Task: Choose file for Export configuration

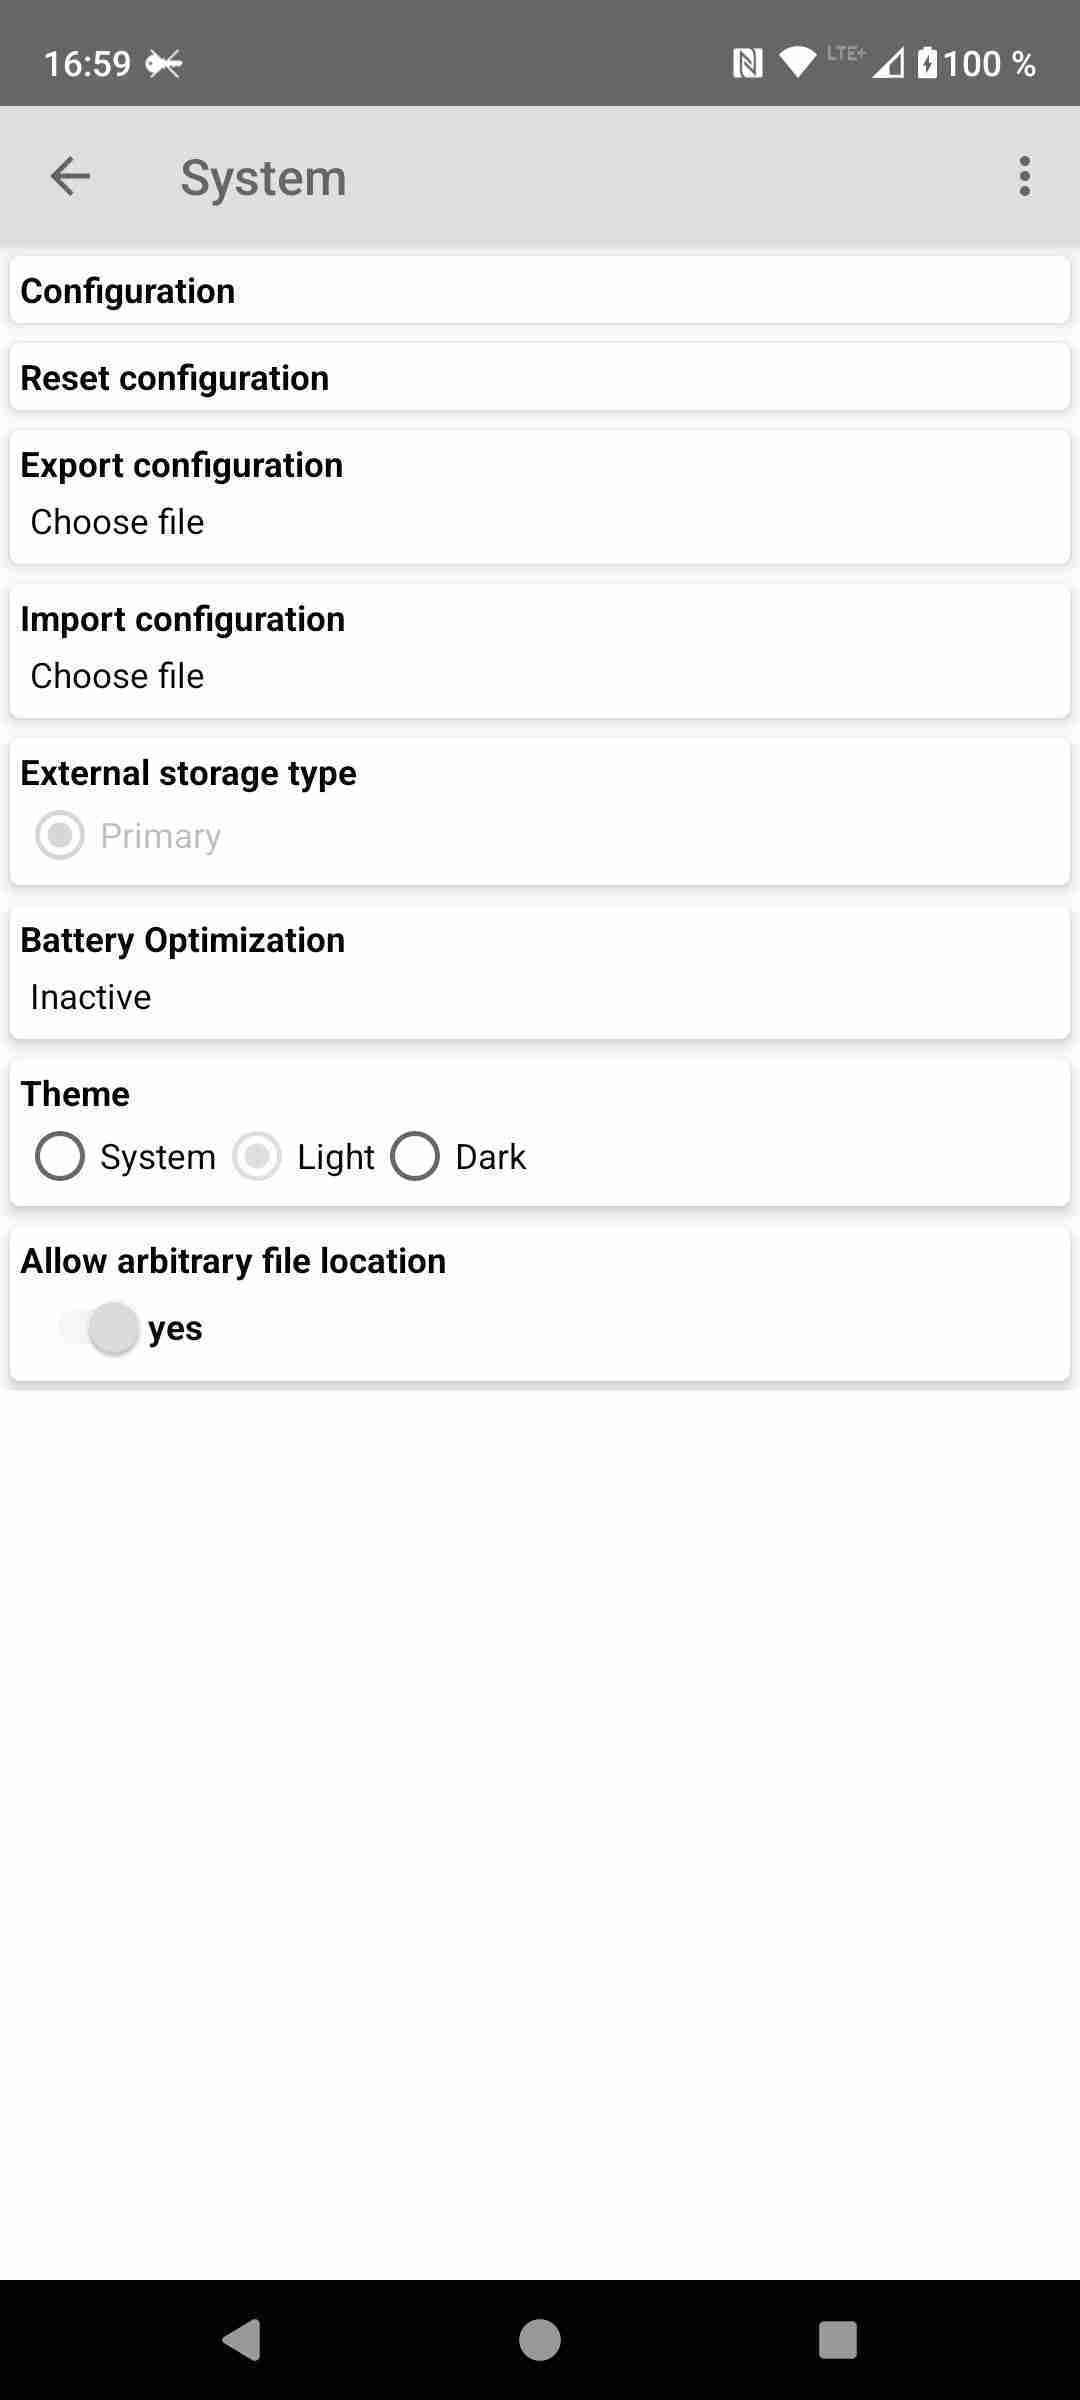Action: coord(118,522)
